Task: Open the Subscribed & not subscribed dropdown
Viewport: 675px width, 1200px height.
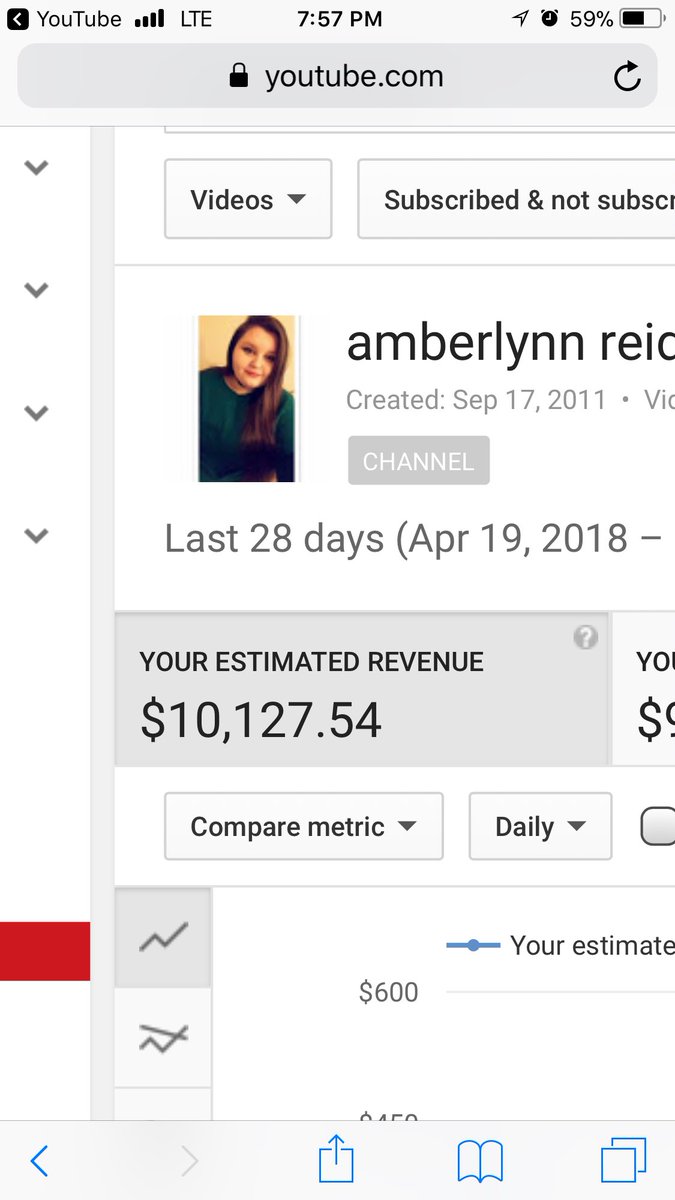Action: point(516,199)
